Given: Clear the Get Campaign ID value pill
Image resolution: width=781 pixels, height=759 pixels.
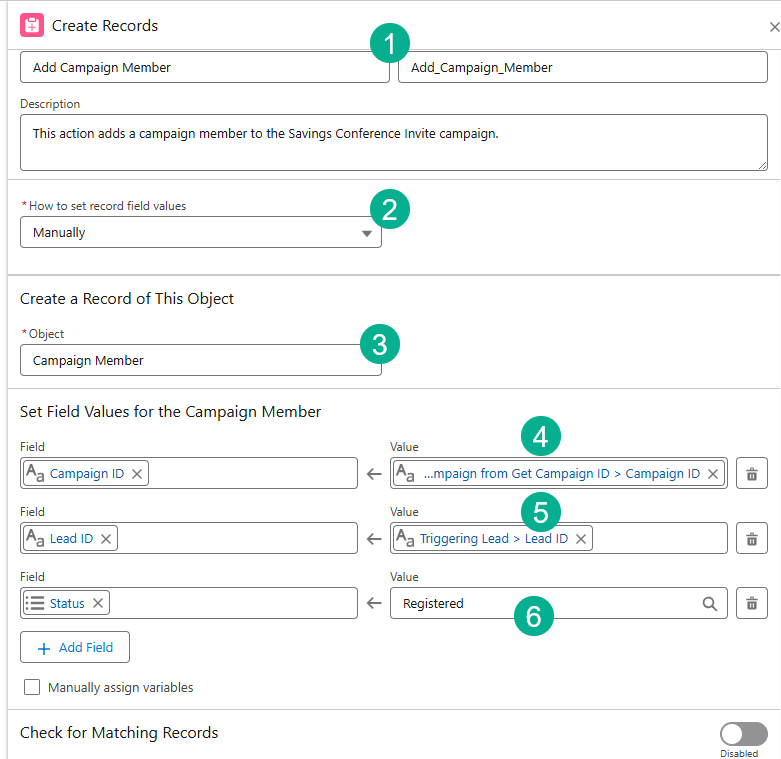Looking at the screenshot, I should click(713, 474).
